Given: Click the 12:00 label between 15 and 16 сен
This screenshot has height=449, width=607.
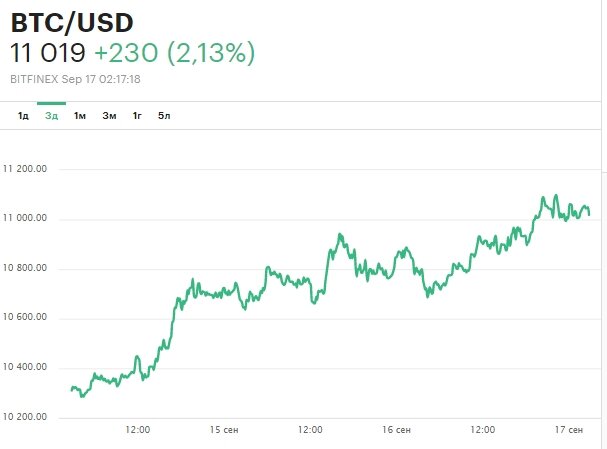Looking at the screenshot, I should coord(311,430).
